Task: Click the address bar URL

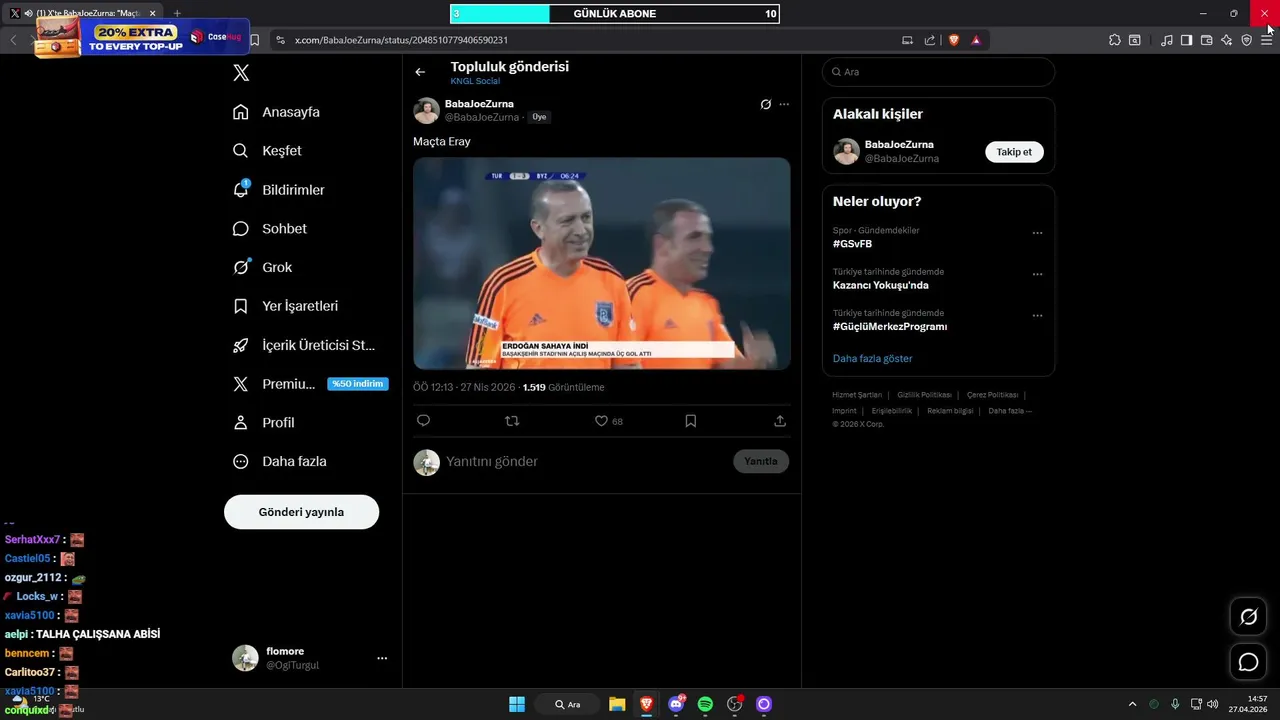Action: coord(401,40)
